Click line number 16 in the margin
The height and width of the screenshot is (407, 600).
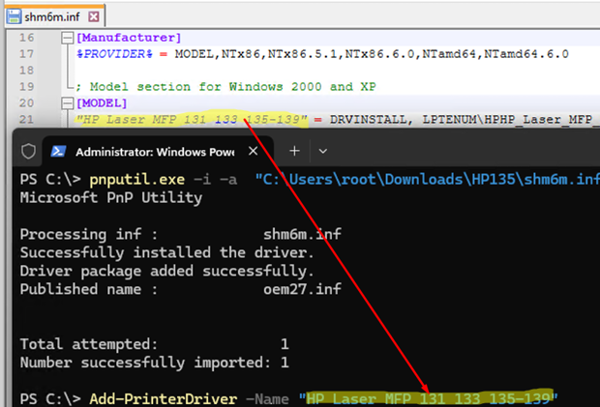(27, 37)
